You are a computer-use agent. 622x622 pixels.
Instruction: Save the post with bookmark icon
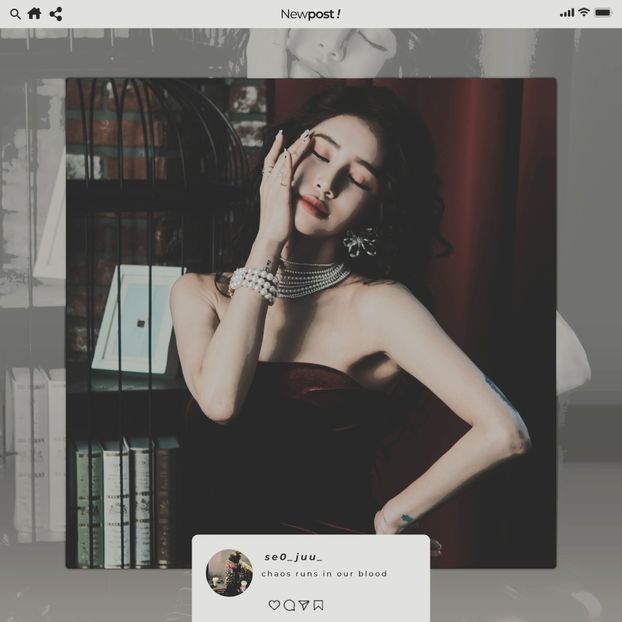click(318, 605)
